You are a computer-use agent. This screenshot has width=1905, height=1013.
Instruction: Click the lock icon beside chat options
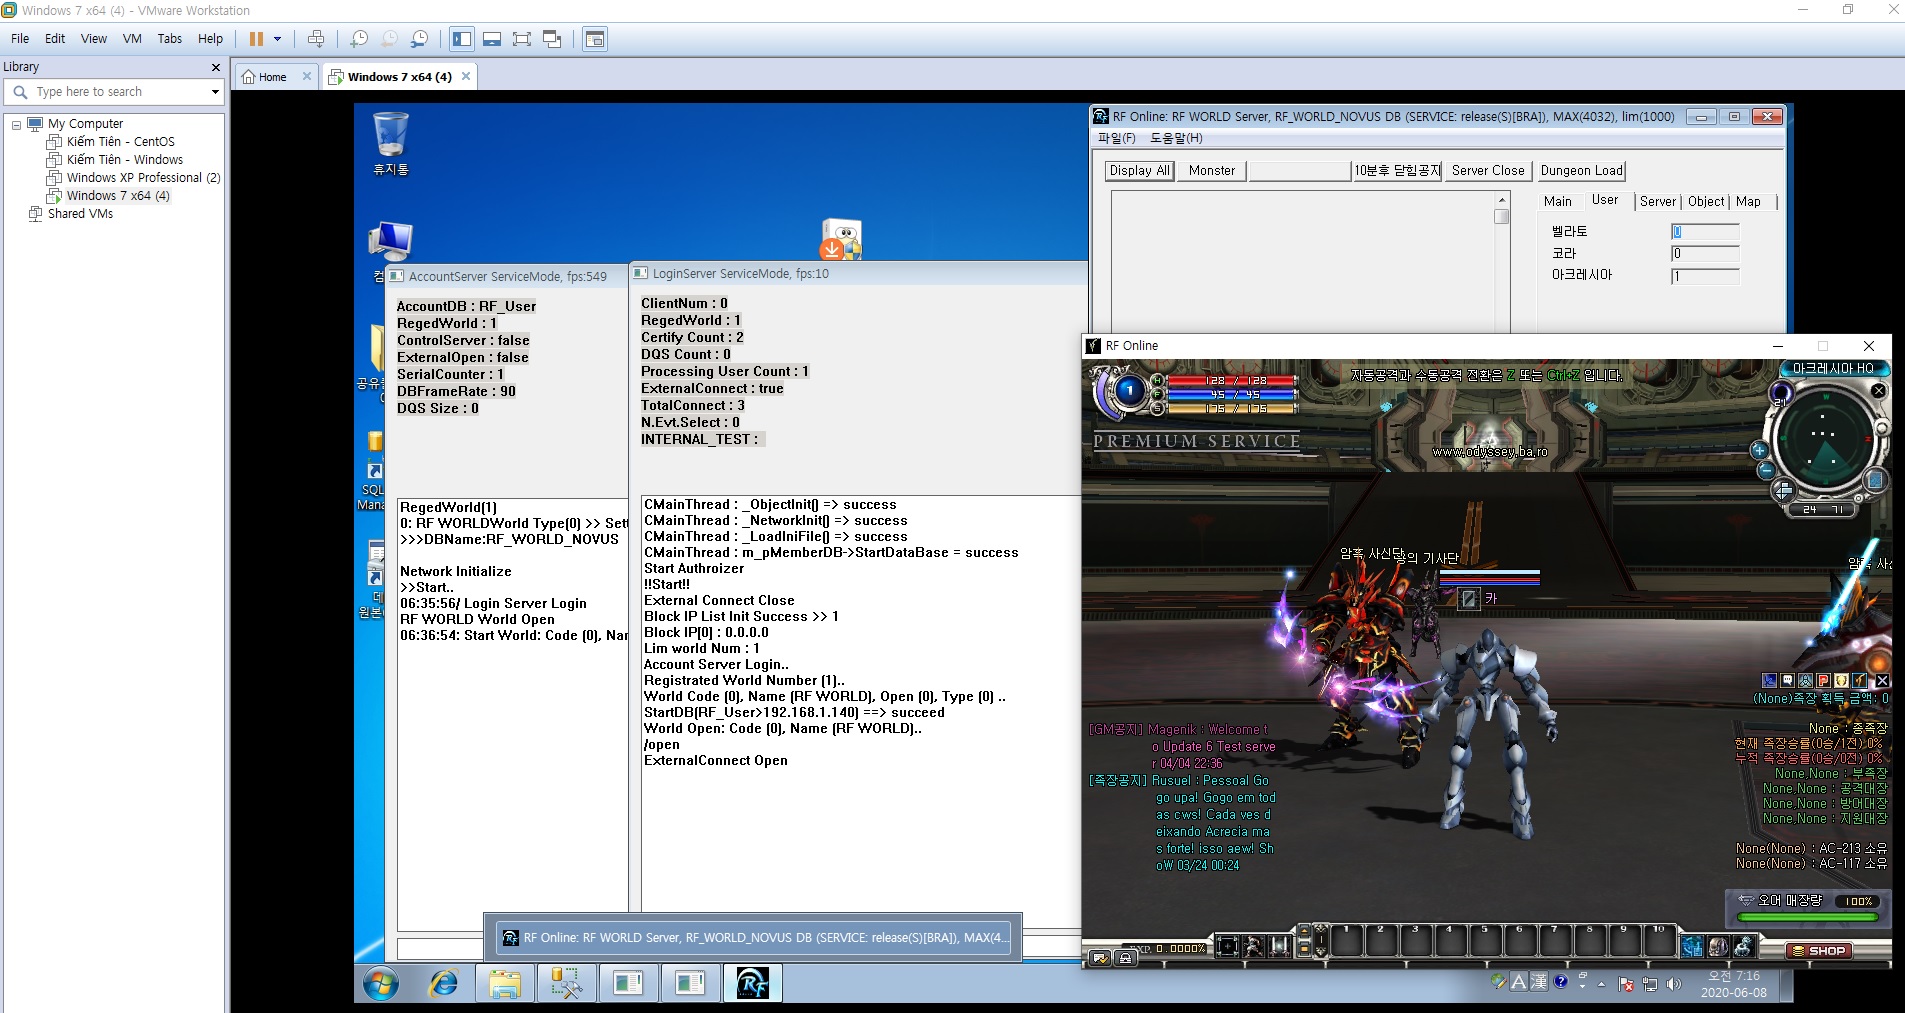[1125, 958]
